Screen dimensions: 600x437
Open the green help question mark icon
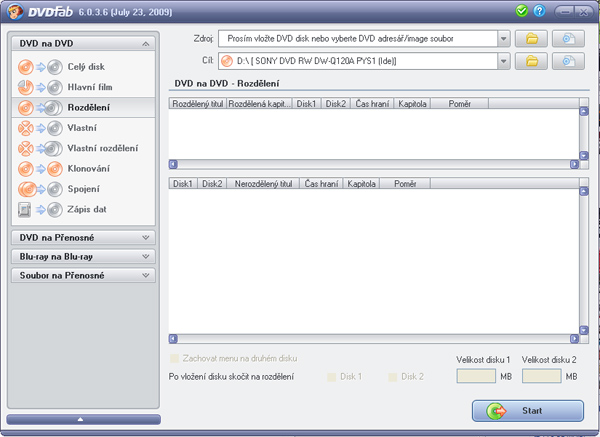(540, 11)
